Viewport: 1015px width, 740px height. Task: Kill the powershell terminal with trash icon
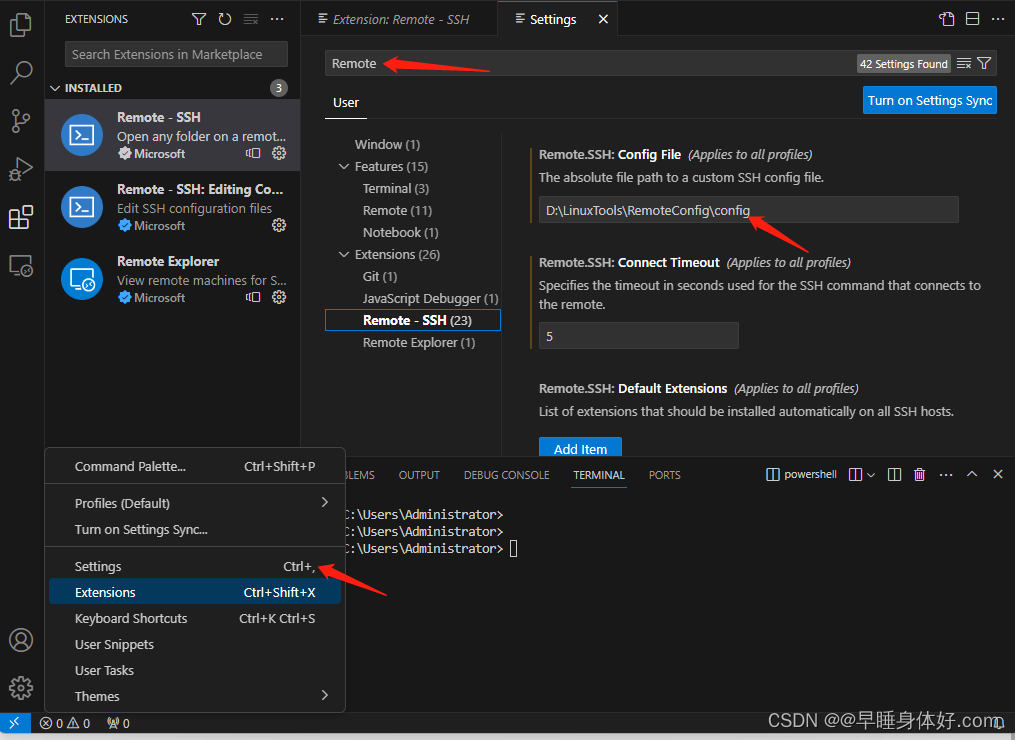tap(919, 474)
